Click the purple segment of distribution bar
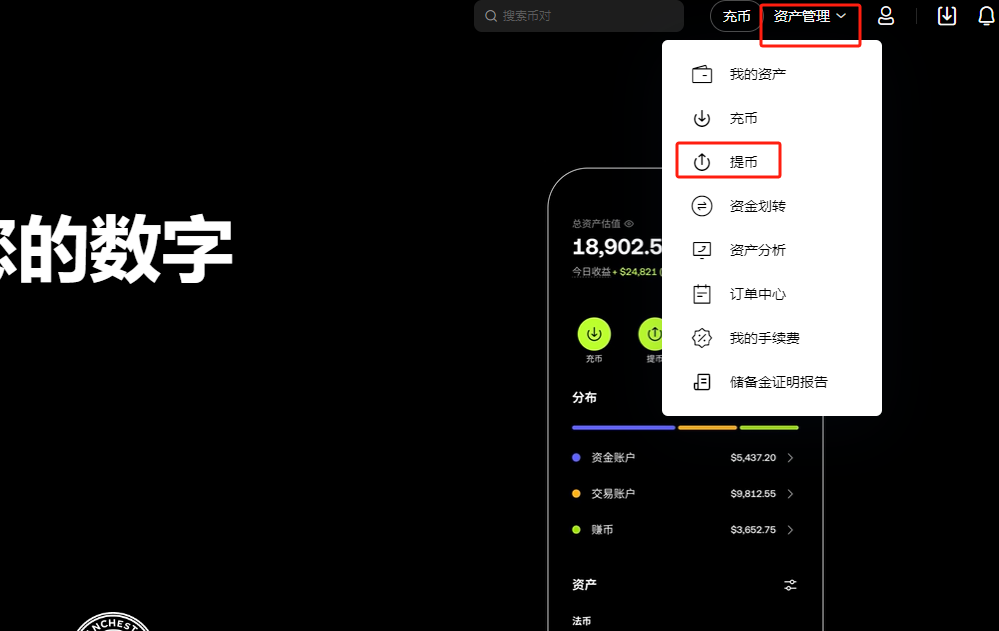Image resolution: width=999 pixels, height=631 pixels. tap(623, 428)
